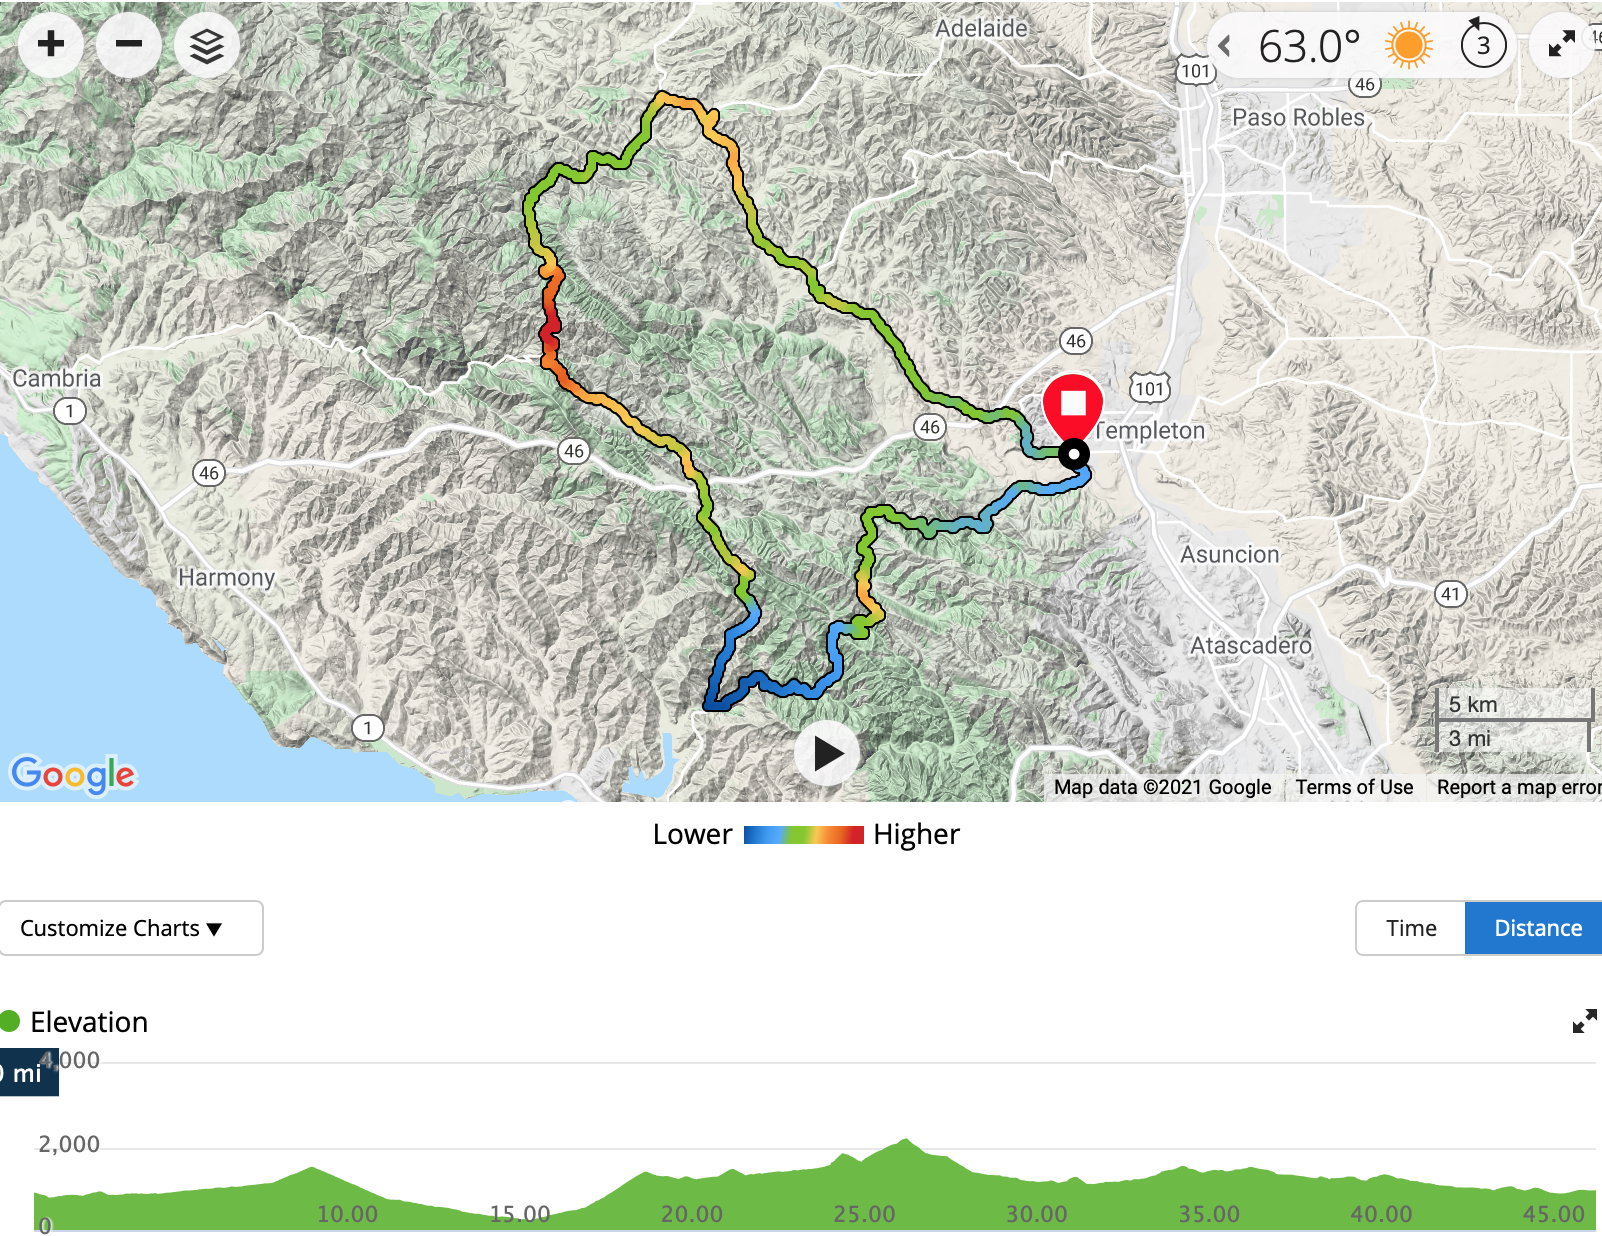Collapse the weather panel with left chevron
The width and height of the screenshot is (1602, 1236).
(x=1225, y=46)
